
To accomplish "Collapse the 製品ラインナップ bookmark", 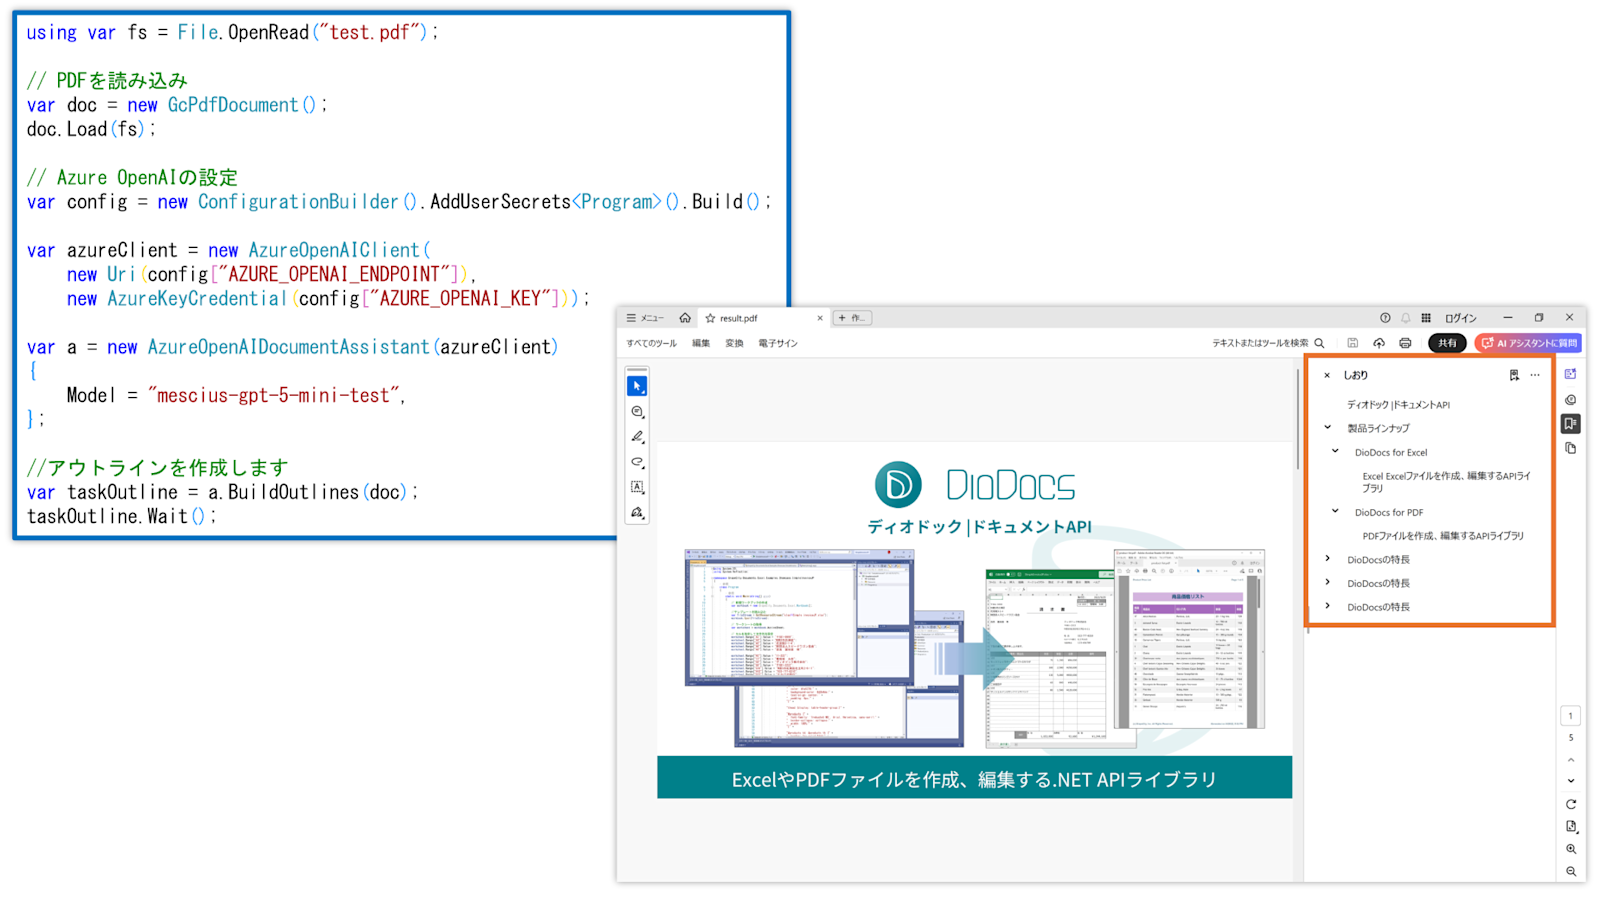I will (x=1328, y=427).
